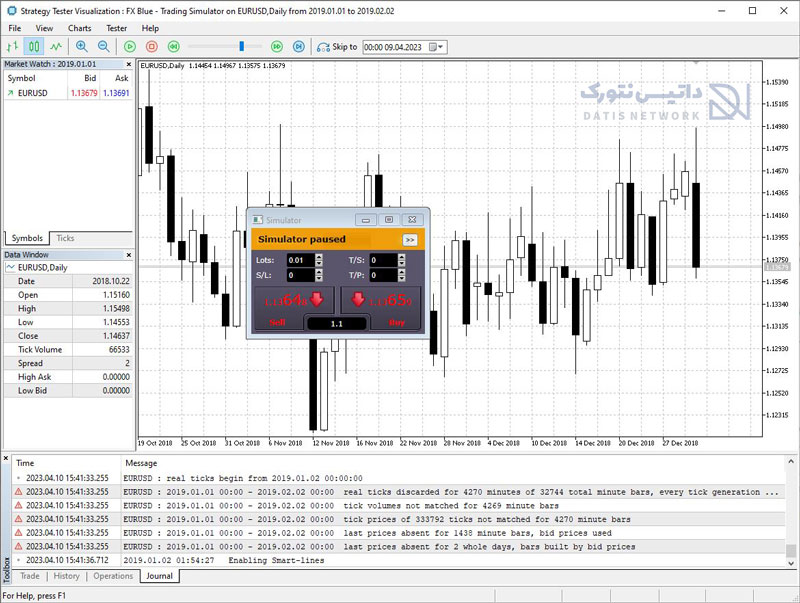Image resolution: width=800 pixels, height=603 pixels.
Task: Adjust the visualization speed slider
Action: [x=242, y=47]
